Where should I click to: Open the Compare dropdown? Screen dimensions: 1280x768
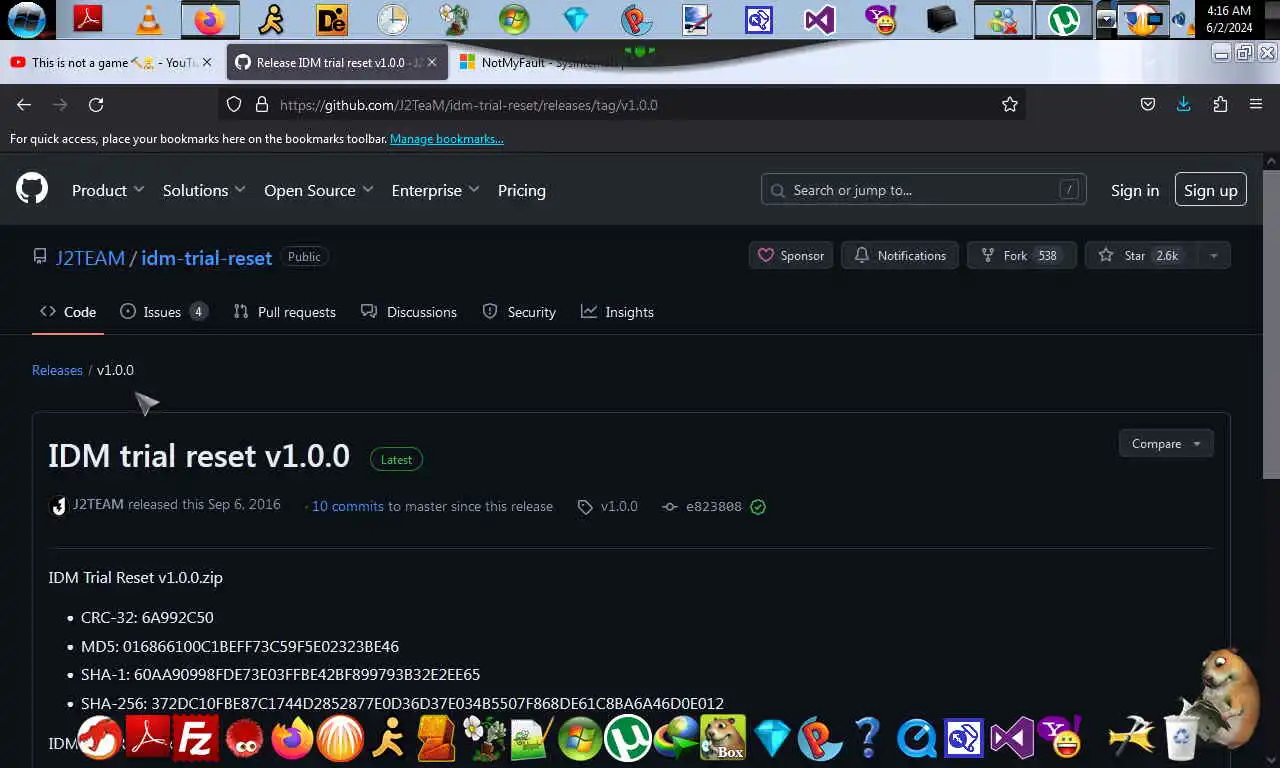(x=1166, y=444)
